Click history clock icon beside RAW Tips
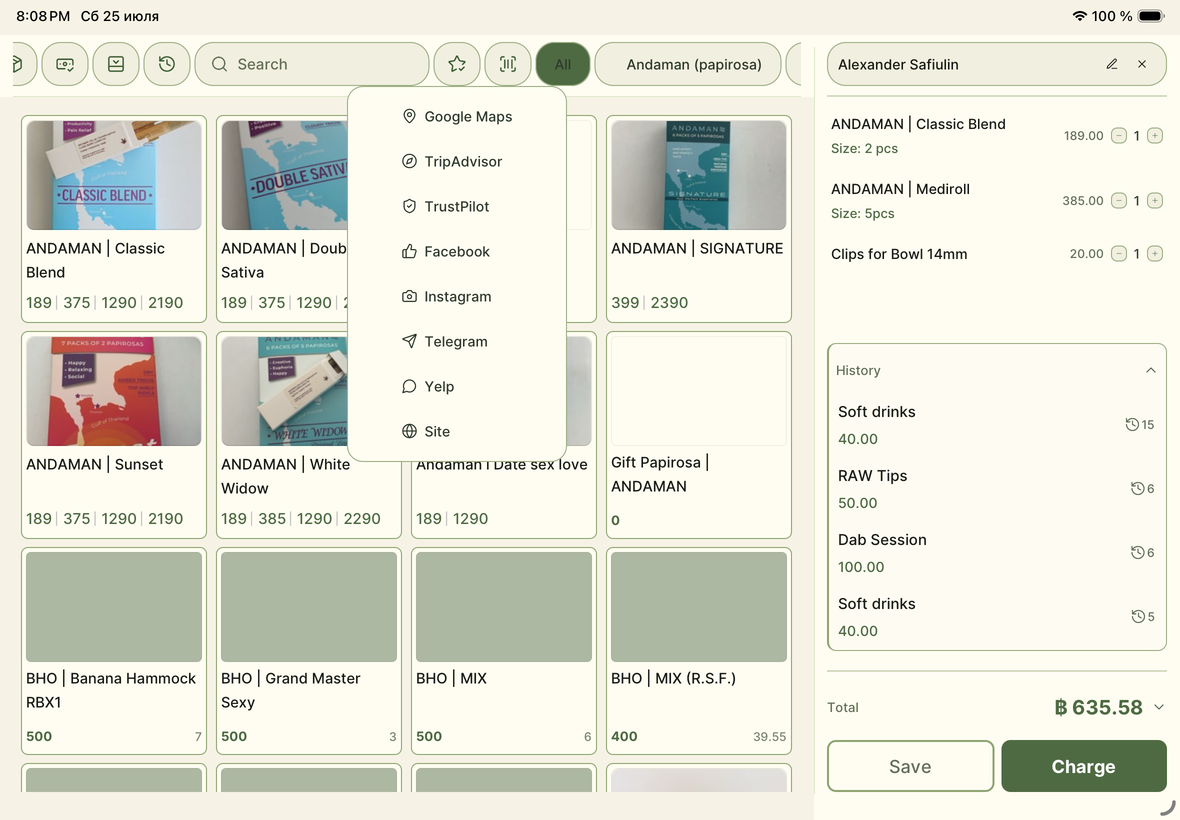 pos(1137,489)
